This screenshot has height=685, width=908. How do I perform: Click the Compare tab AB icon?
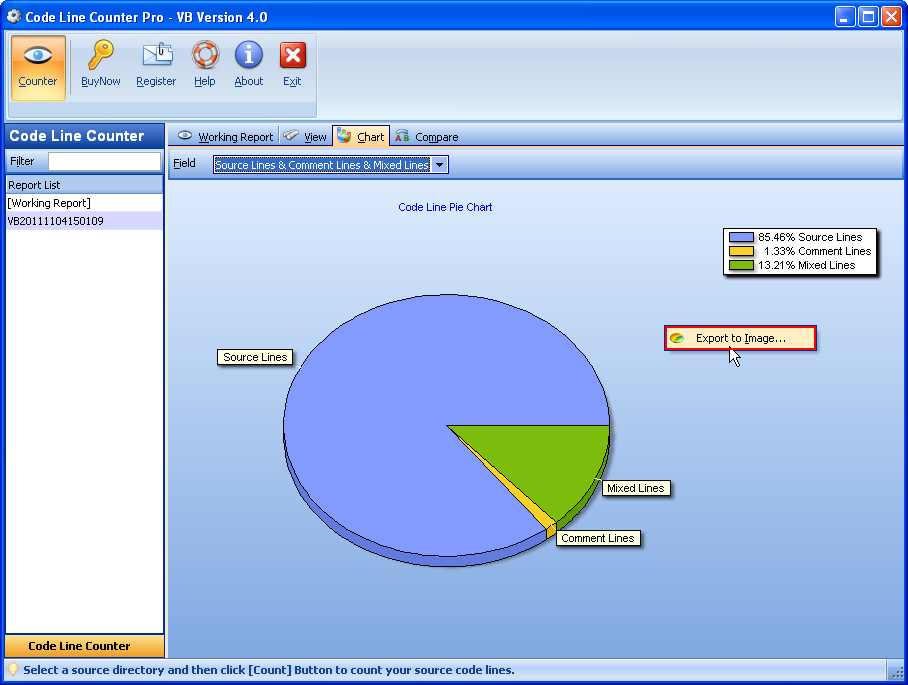coord(402,136)
